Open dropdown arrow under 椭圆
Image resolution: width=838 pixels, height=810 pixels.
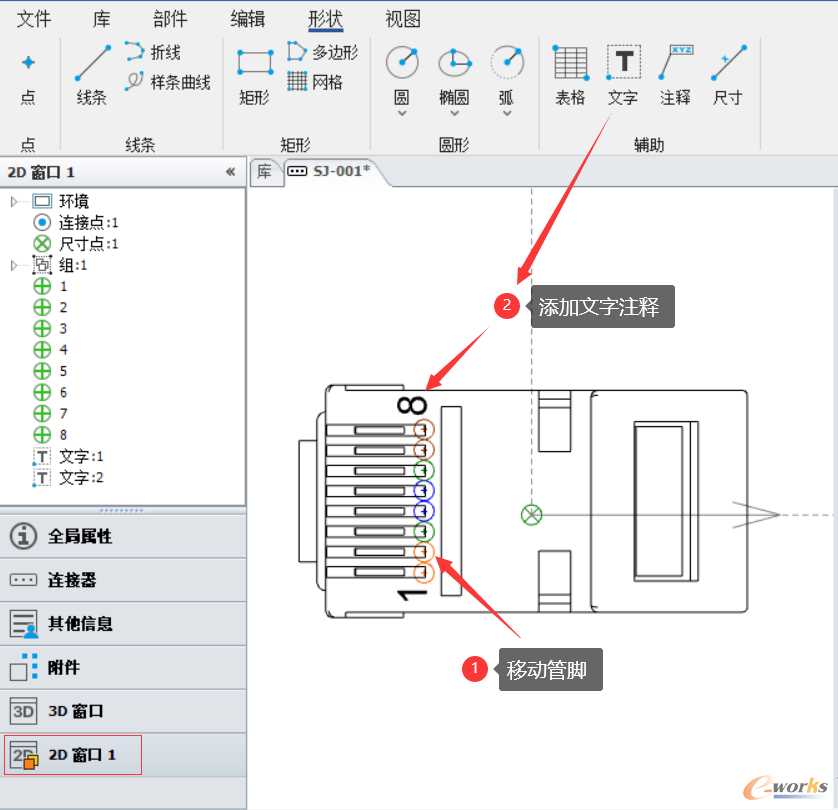[x=454, y=113]
